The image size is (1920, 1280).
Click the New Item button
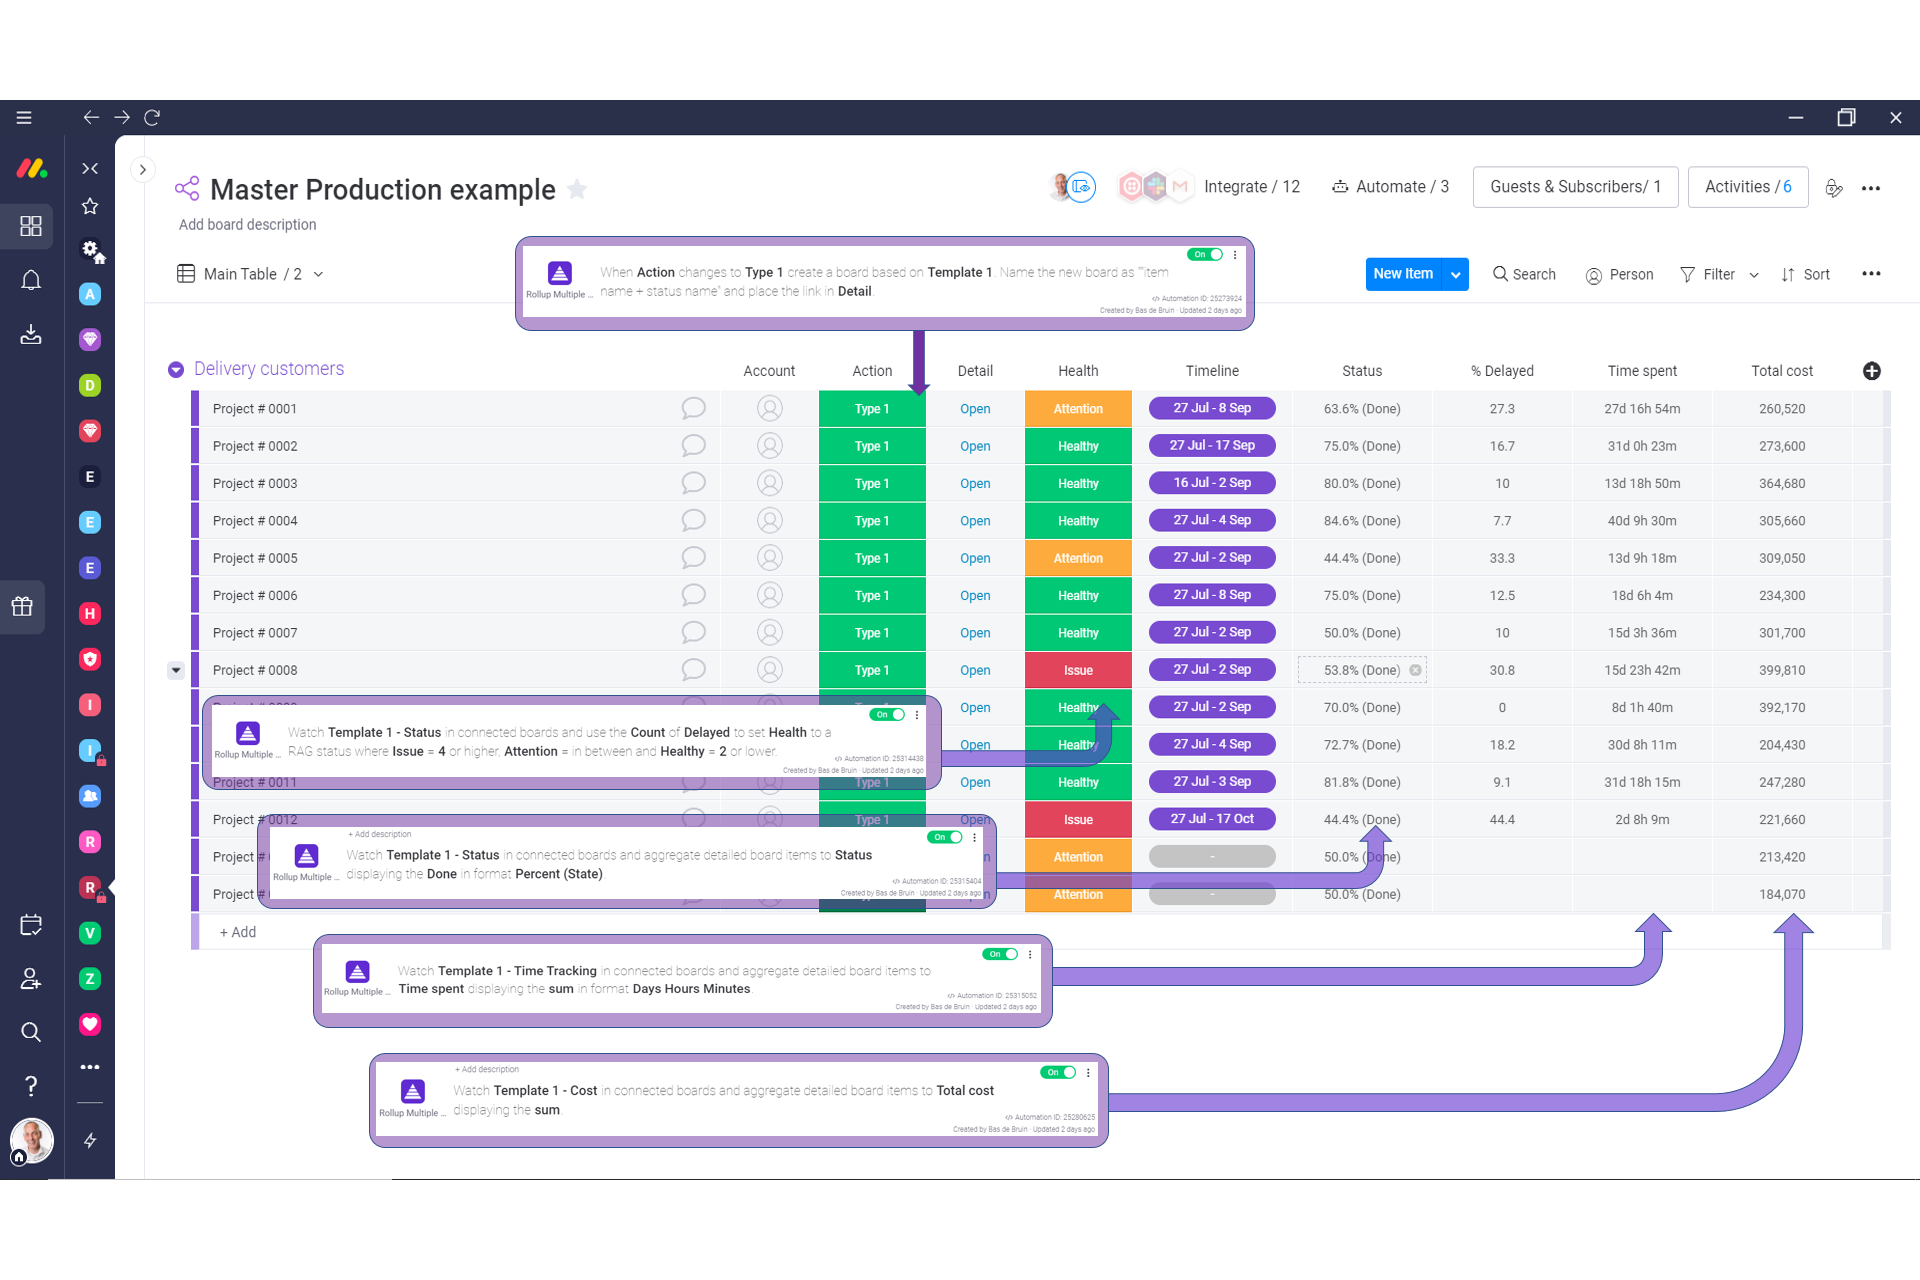(1404, 274)
